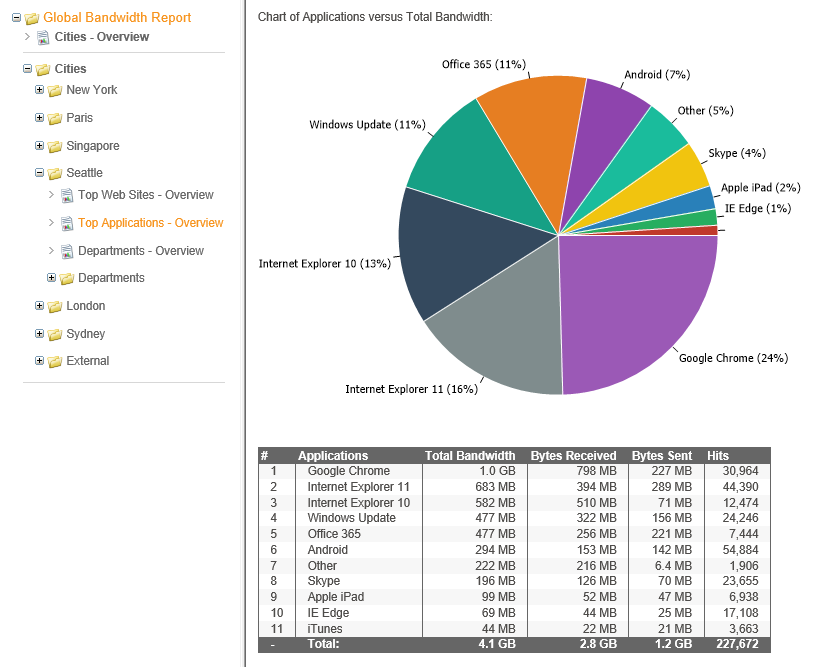Image resolution: width=817 pixels, height=667 pixels.
Task: Click the Departments - Overview report icon
Action: tap(67, 252)
